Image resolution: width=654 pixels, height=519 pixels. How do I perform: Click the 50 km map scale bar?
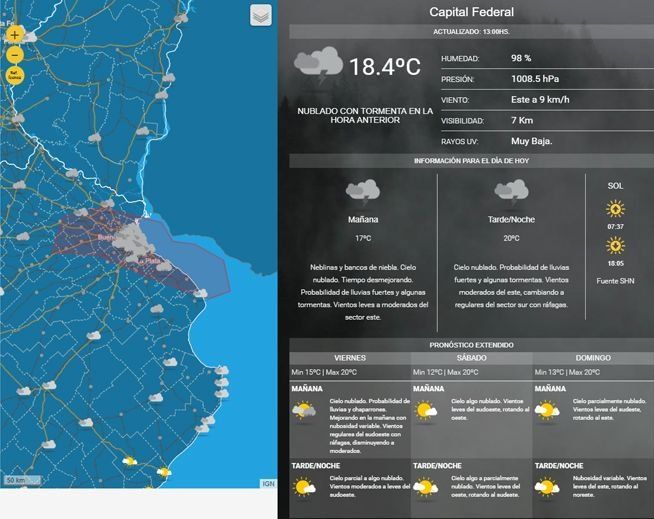point(16,481)
